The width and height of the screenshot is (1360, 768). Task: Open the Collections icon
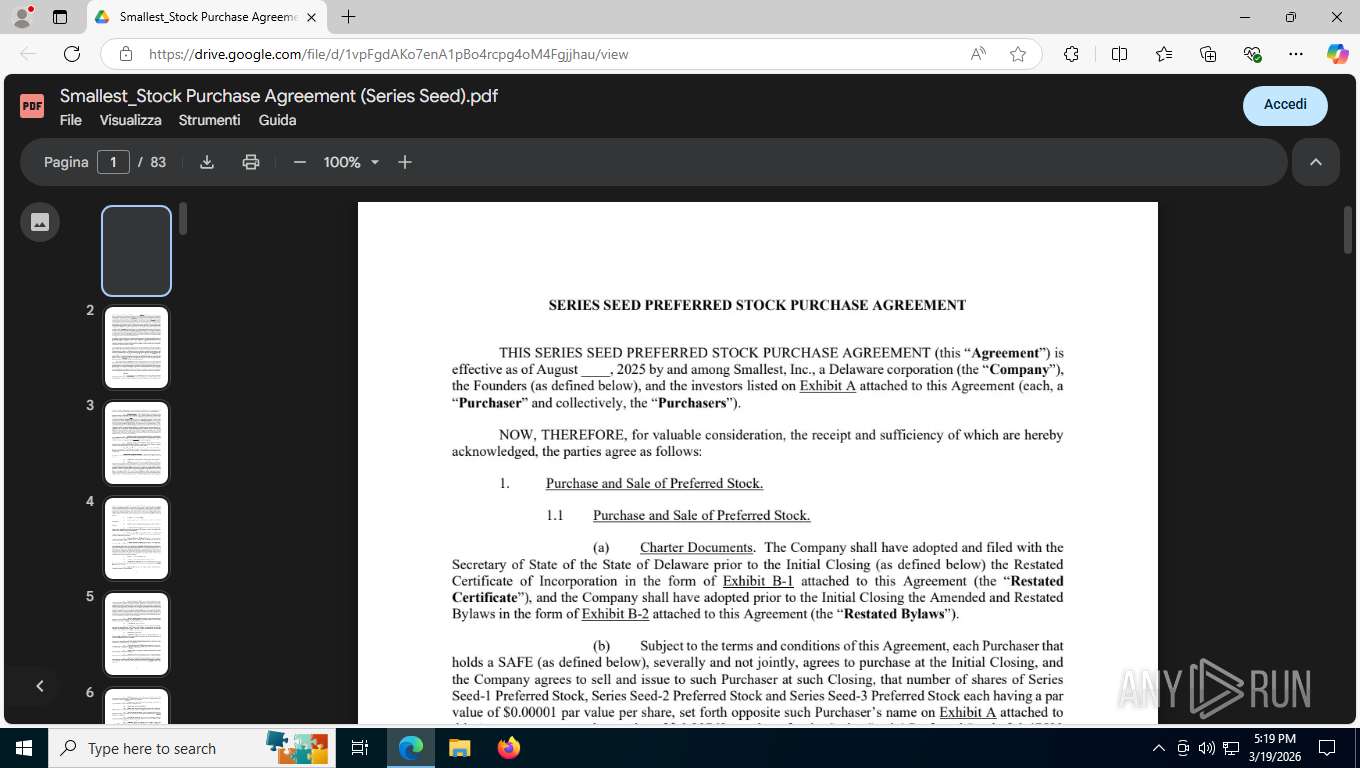coord(1208,54)
